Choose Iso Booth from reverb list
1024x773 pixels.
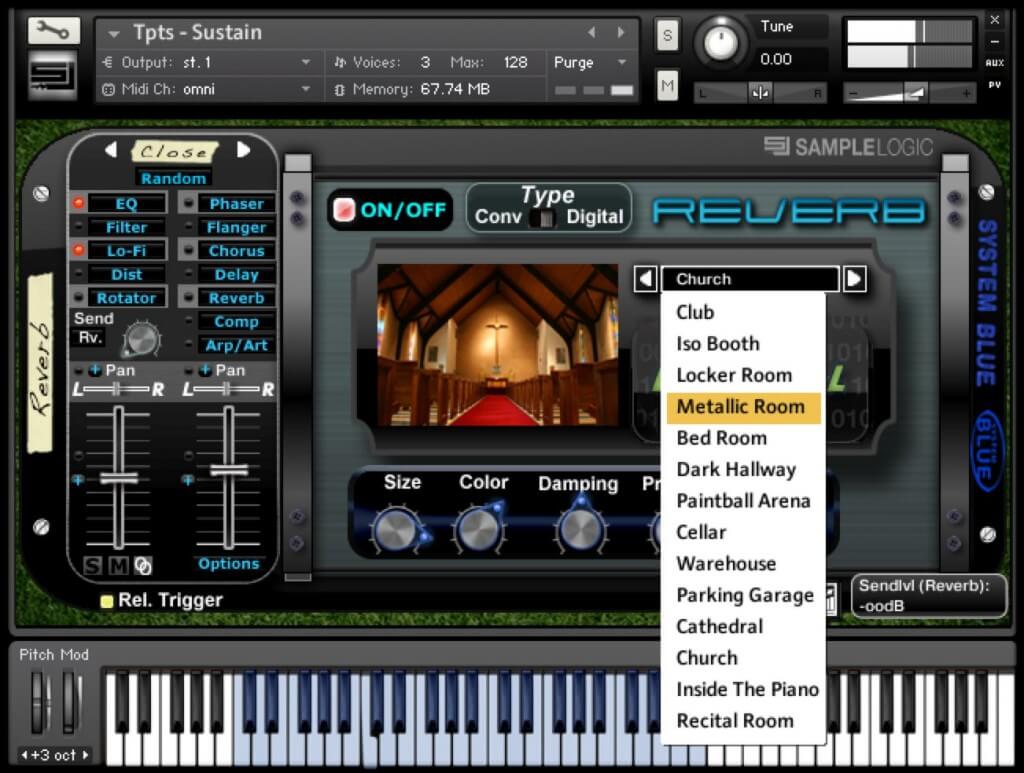[744, 343]
